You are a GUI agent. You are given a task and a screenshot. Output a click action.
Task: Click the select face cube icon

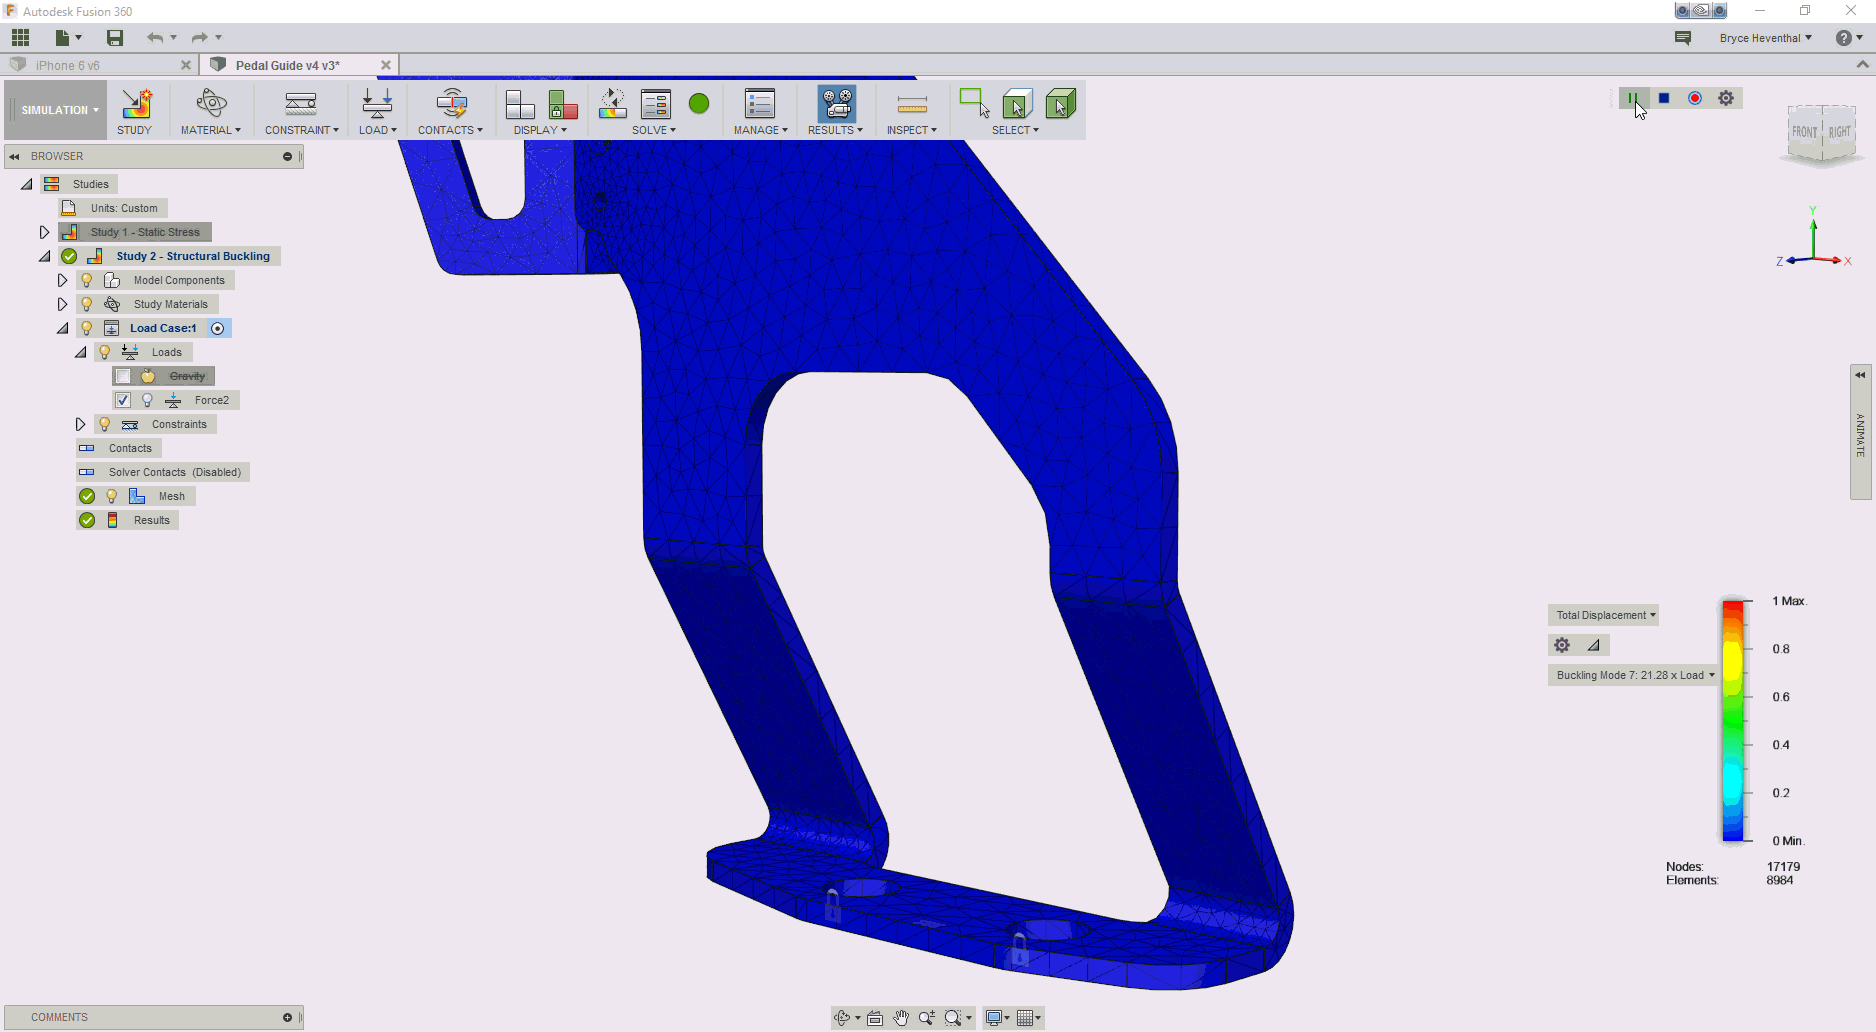(x=1060, y=104)
